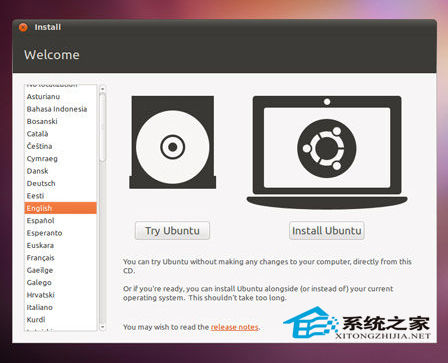Select Deutsch language
This screenshot has width=448, height=363.
point(61,183)
